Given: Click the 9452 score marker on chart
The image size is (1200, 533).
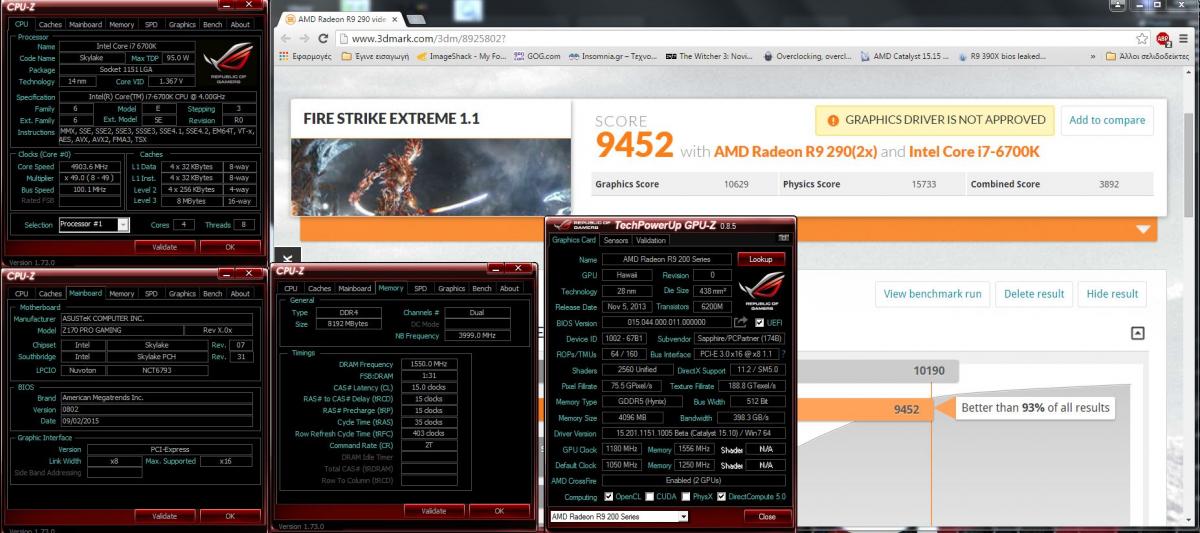Looking at the screenshot, I should (906, 408).
